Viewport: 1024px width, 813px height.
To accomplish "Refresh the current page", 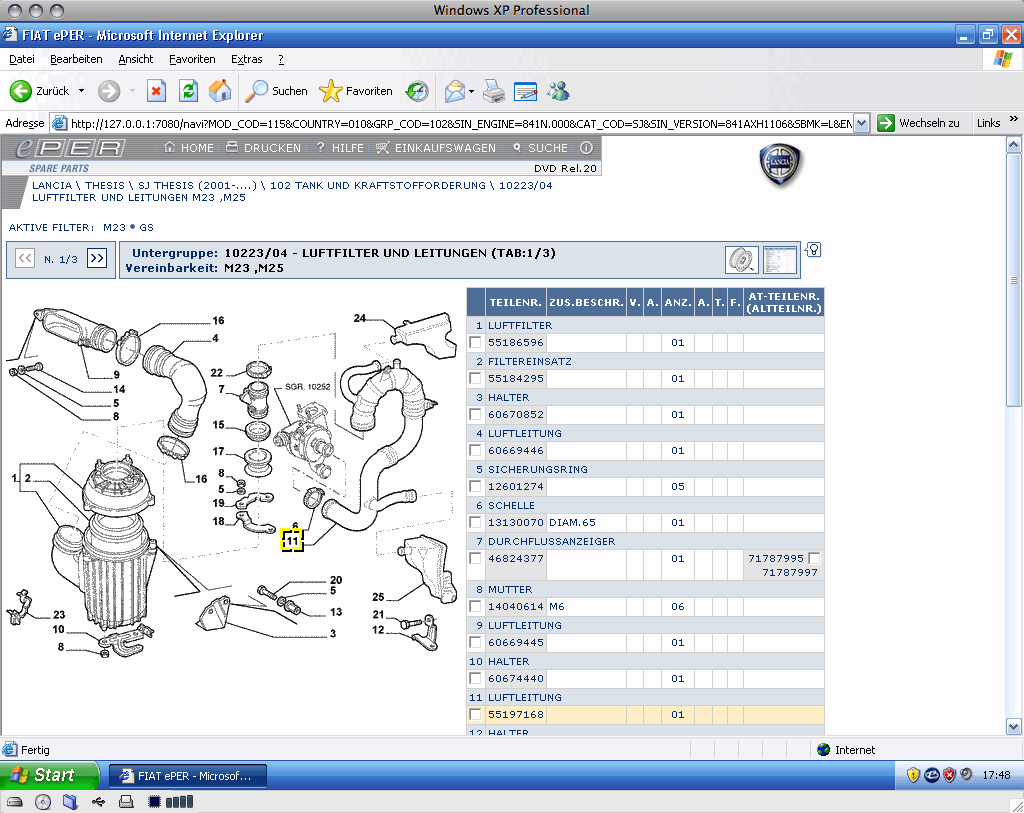I will click(x=188, y=91).
